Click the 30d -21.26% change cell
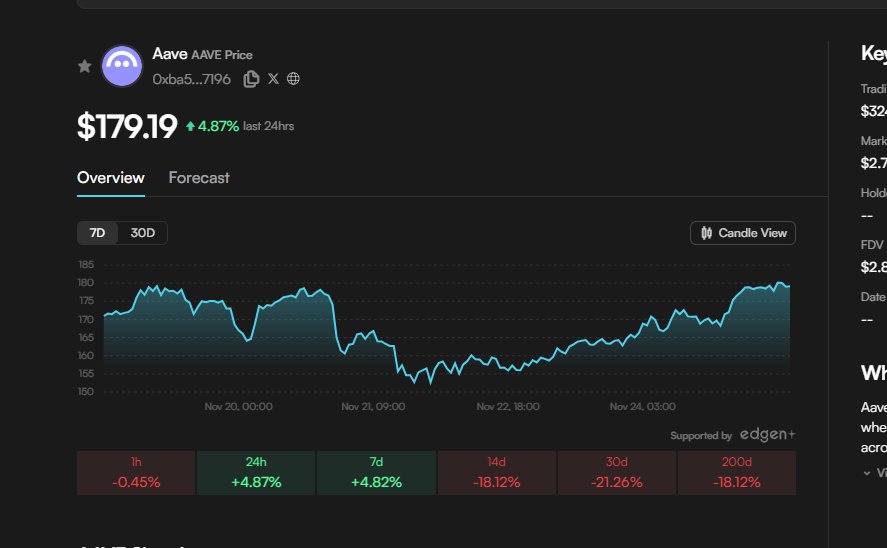This screenshot has height=548, width=887. pyautogui.click(x=616, y=472)
